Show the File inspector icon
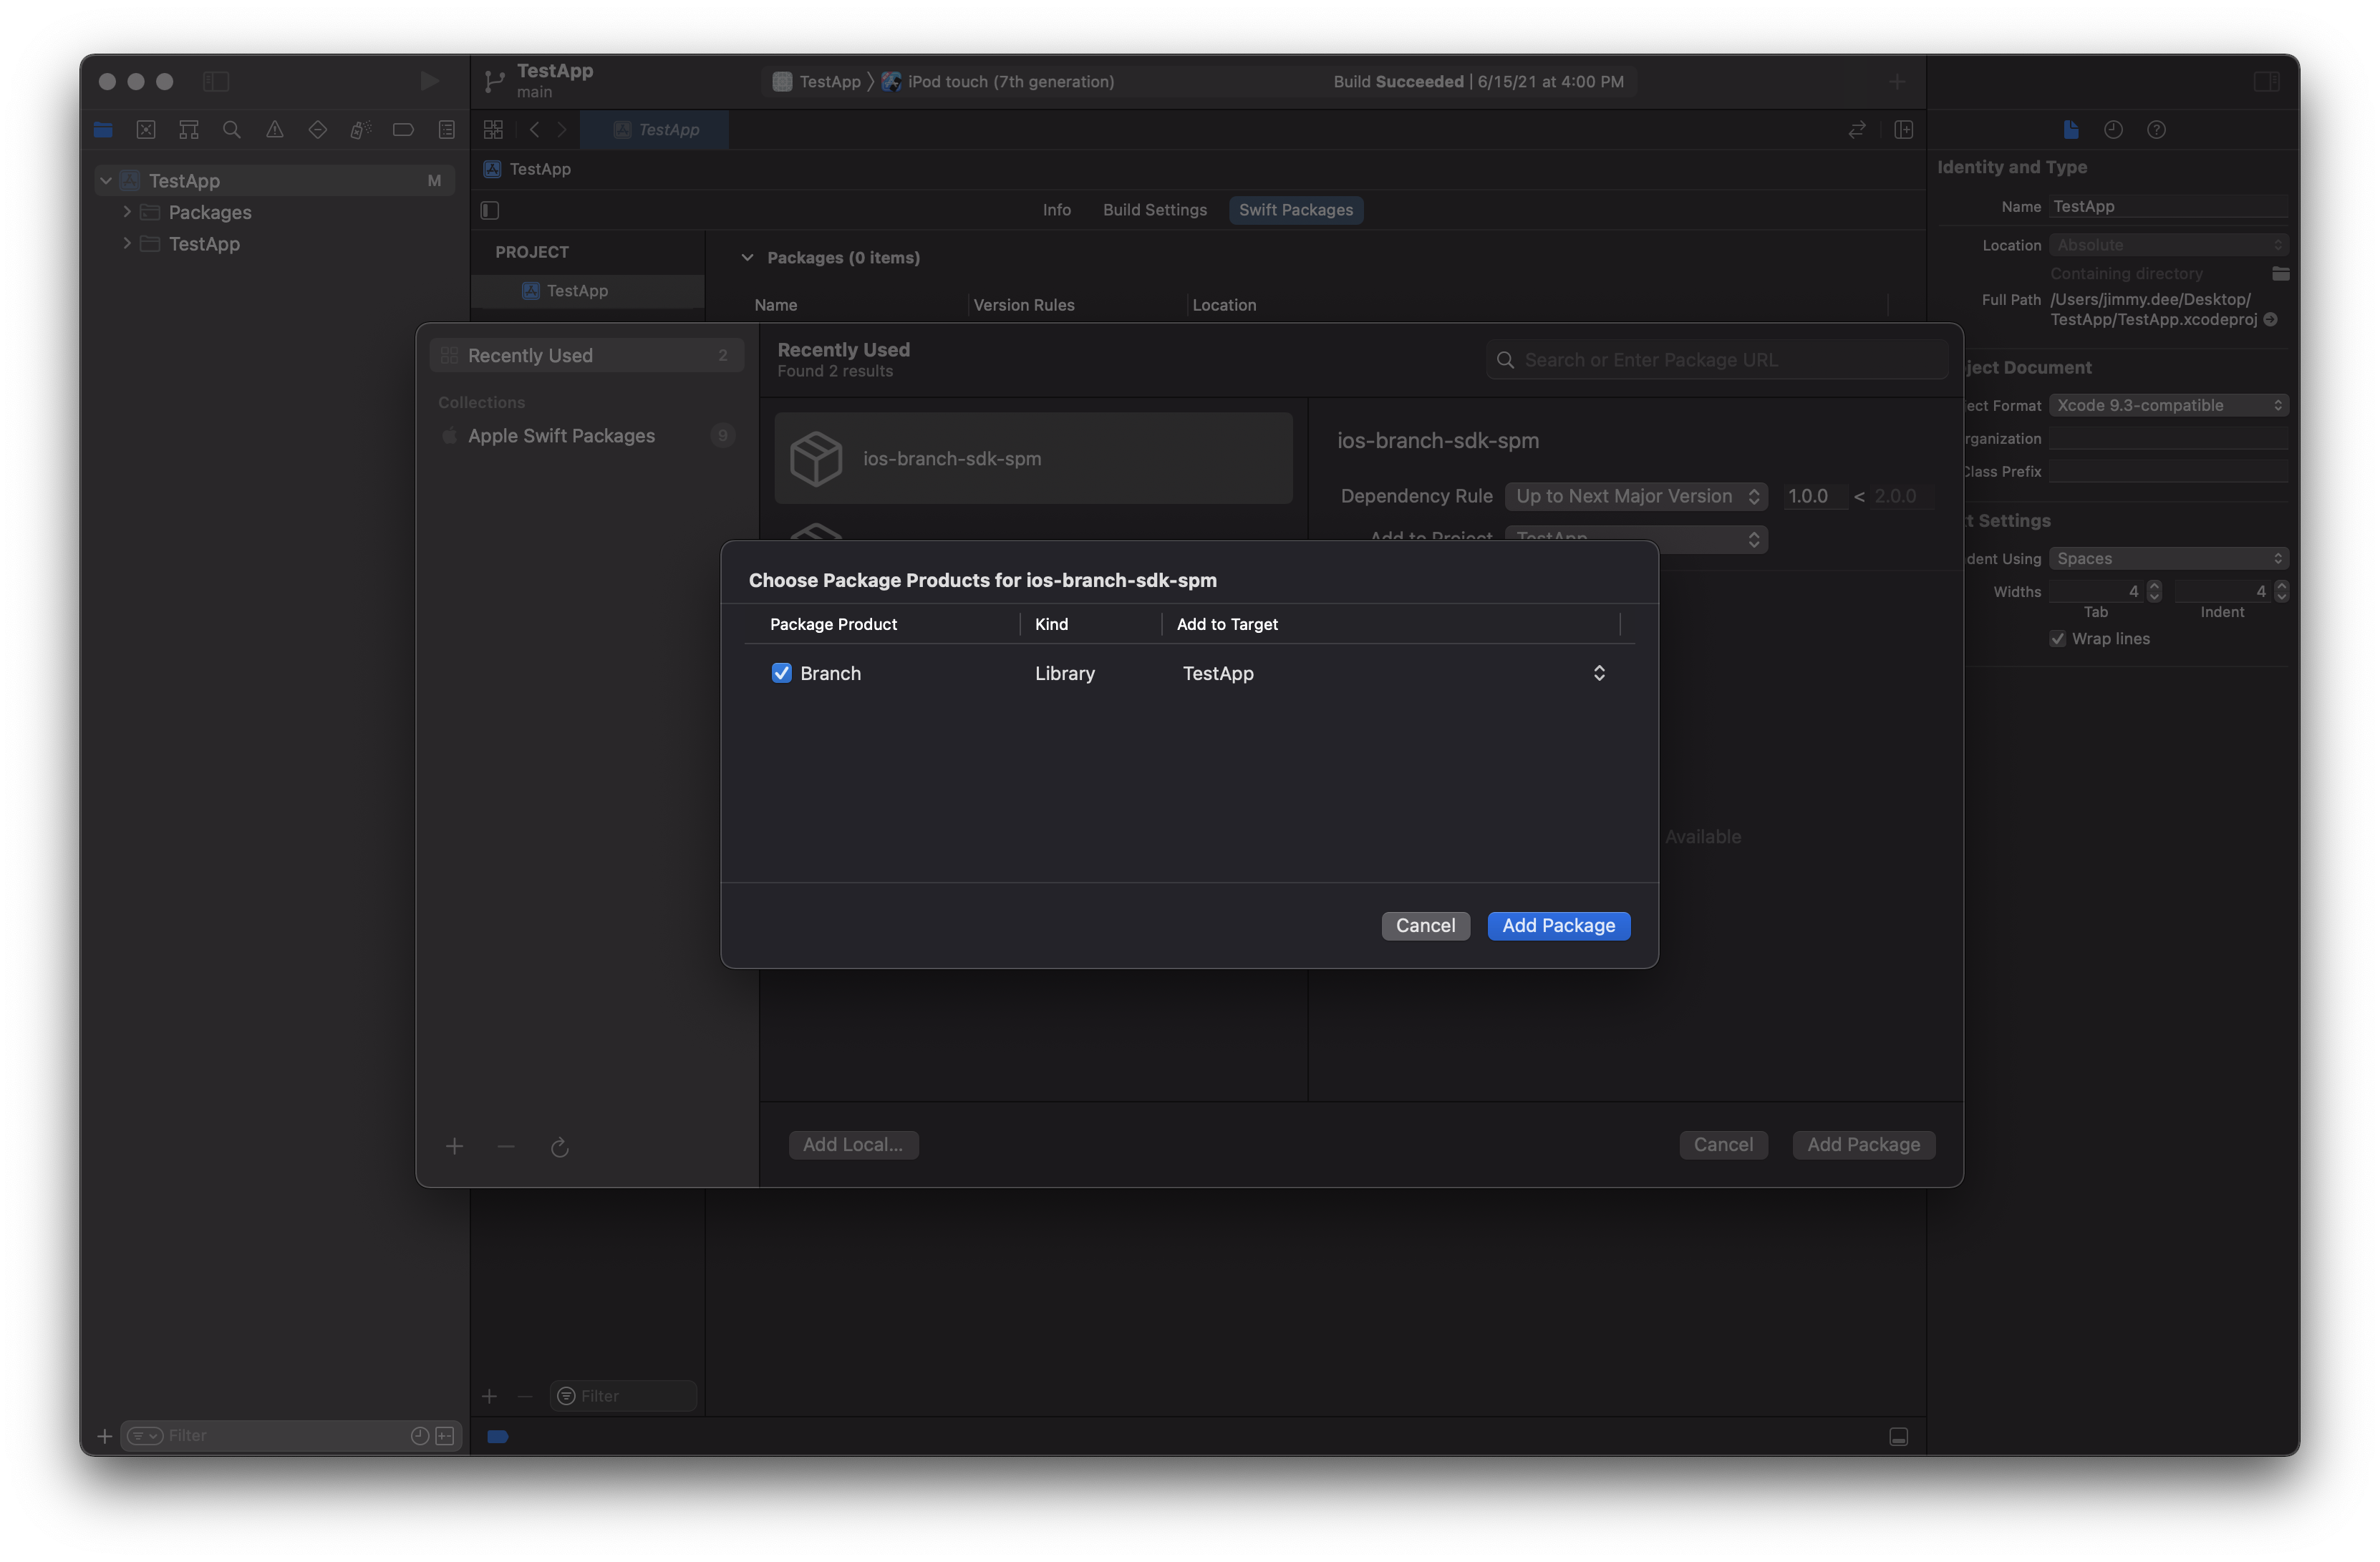Image resolution: width=2380 pixels, height=1562 pixels. (x=2070, y=129)
